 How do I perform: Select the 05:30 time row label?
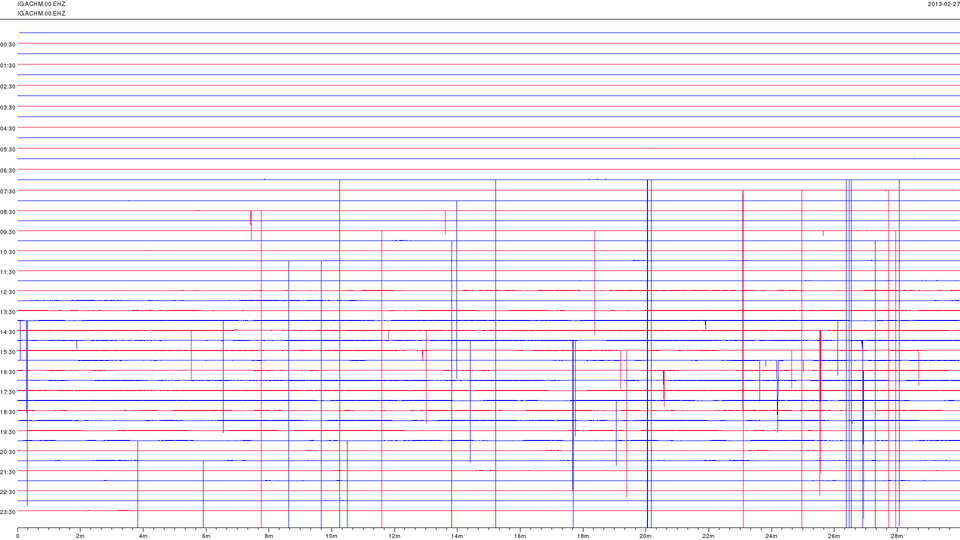click(x=8, y=149)
